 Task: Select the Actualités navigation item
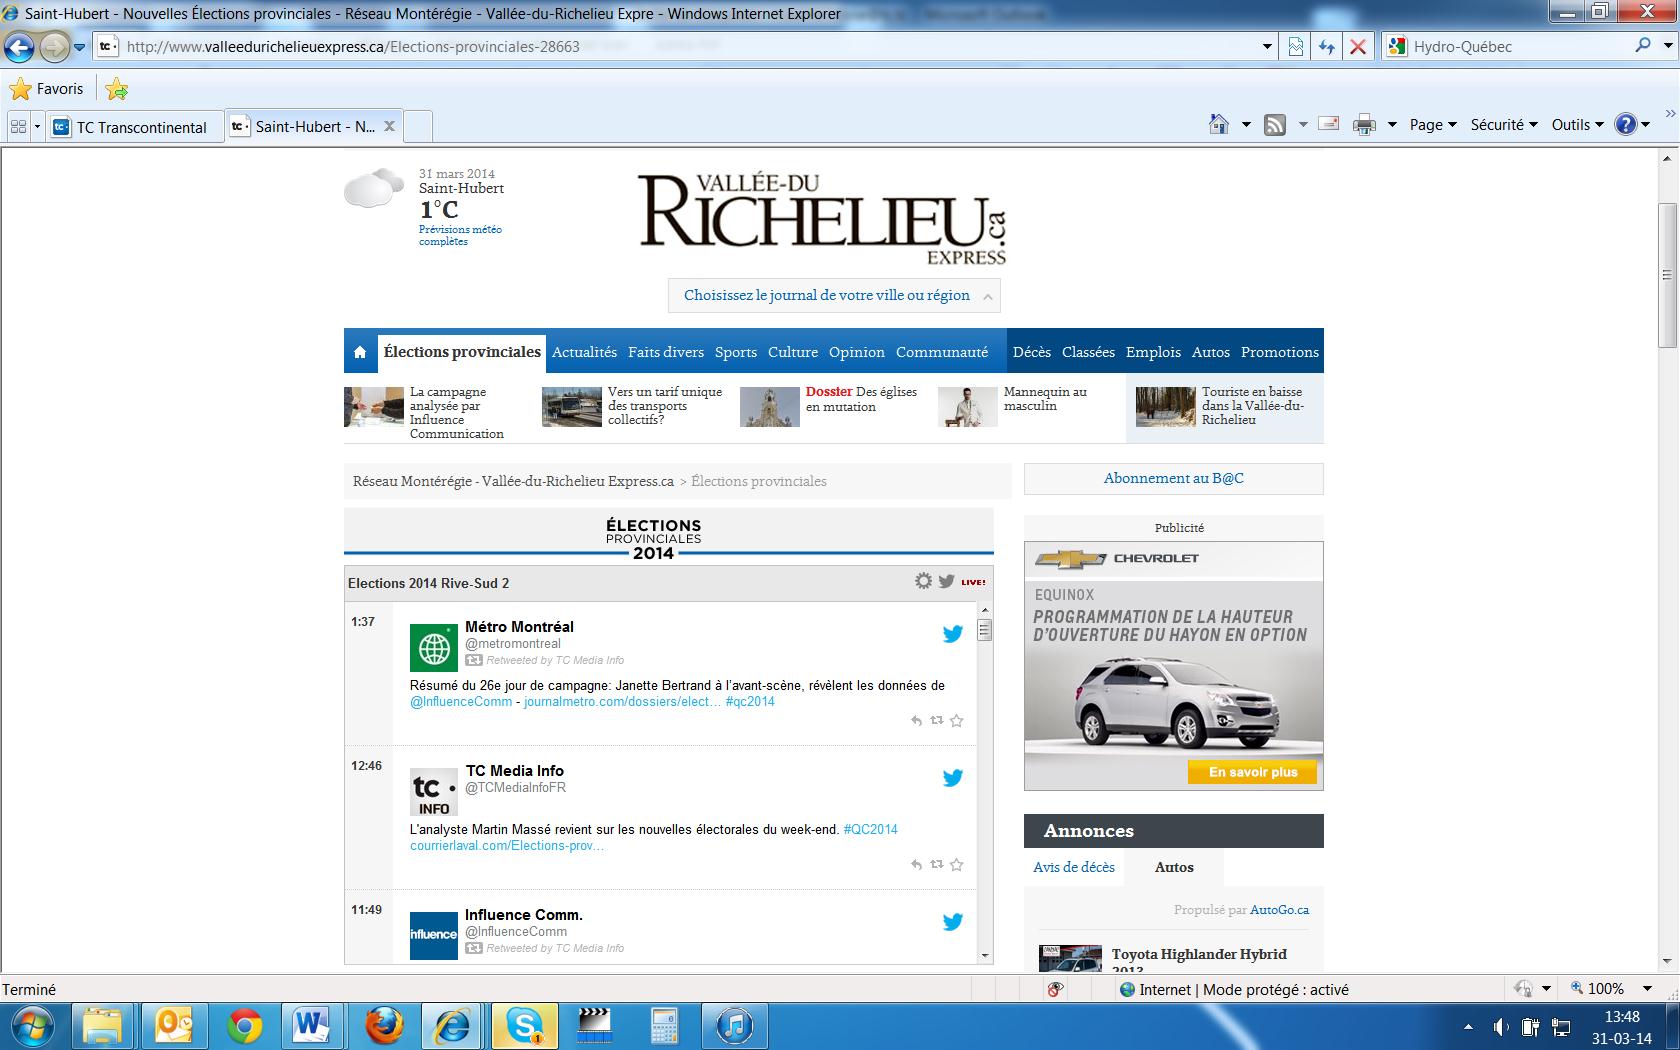click(x=584, y=352)
